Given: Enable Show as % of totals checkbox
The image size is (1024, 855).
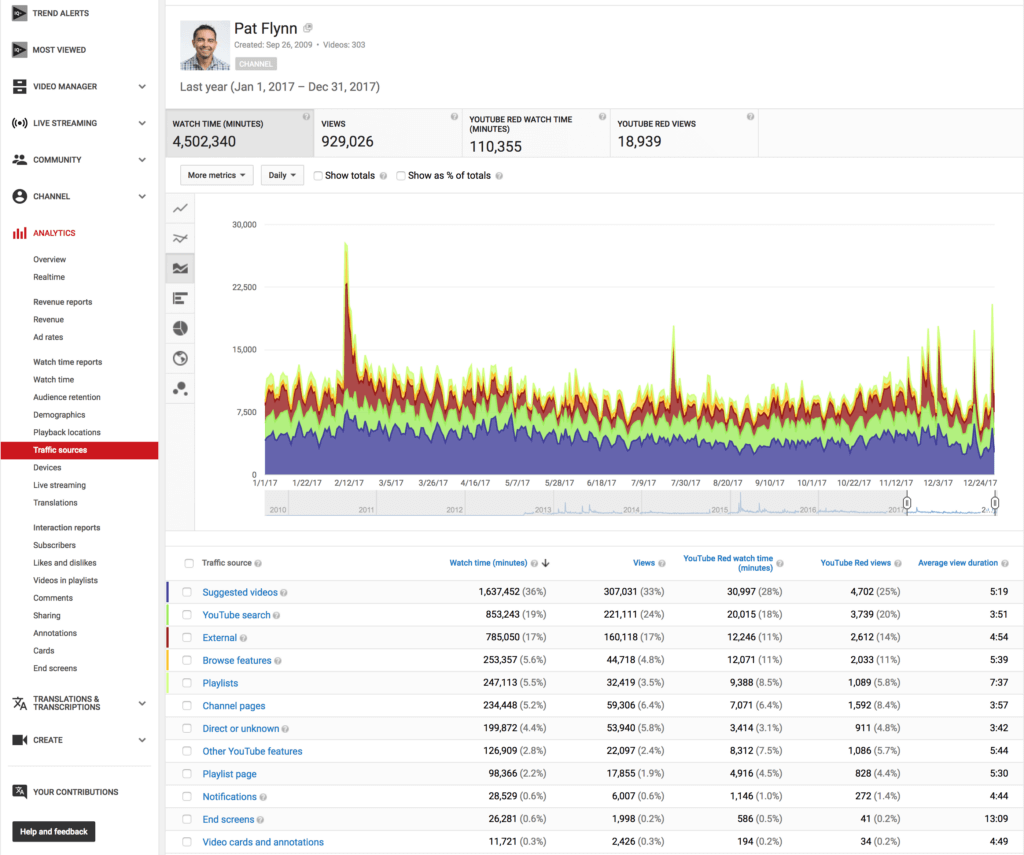Looking at the screenshot, I should click(401, 176).
